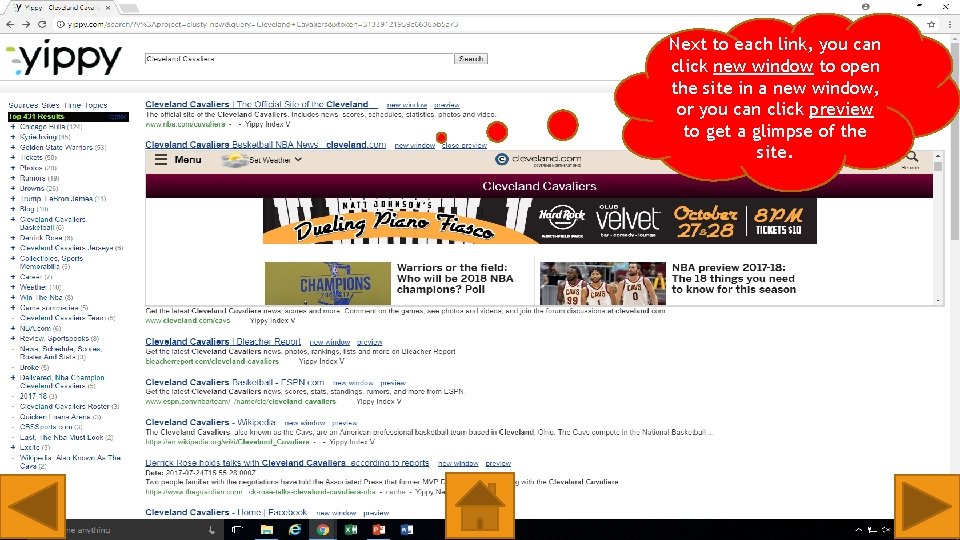Screen dimensions: 960x540
Task: Click the Cortana microphone icon
Action: point(211,530)
